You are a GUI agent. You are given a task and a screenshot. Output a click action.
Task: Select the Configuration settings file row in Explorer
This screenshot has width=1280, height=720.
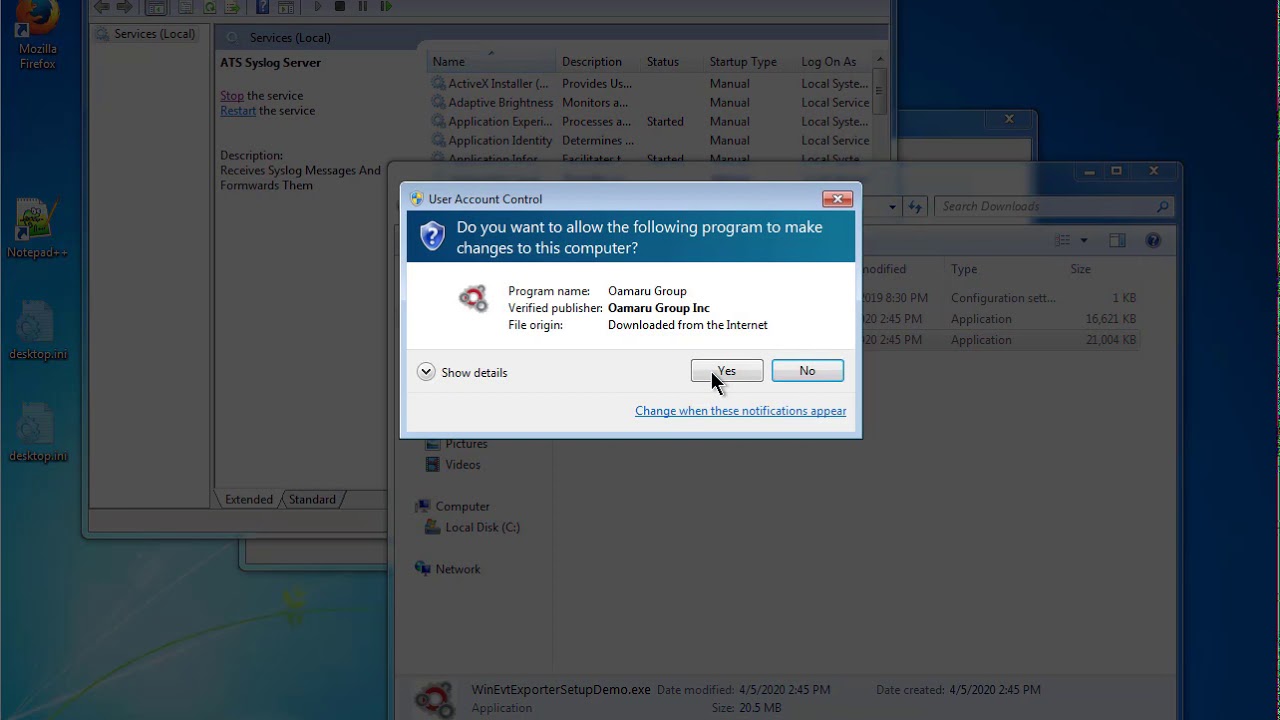pos(1000,298)
